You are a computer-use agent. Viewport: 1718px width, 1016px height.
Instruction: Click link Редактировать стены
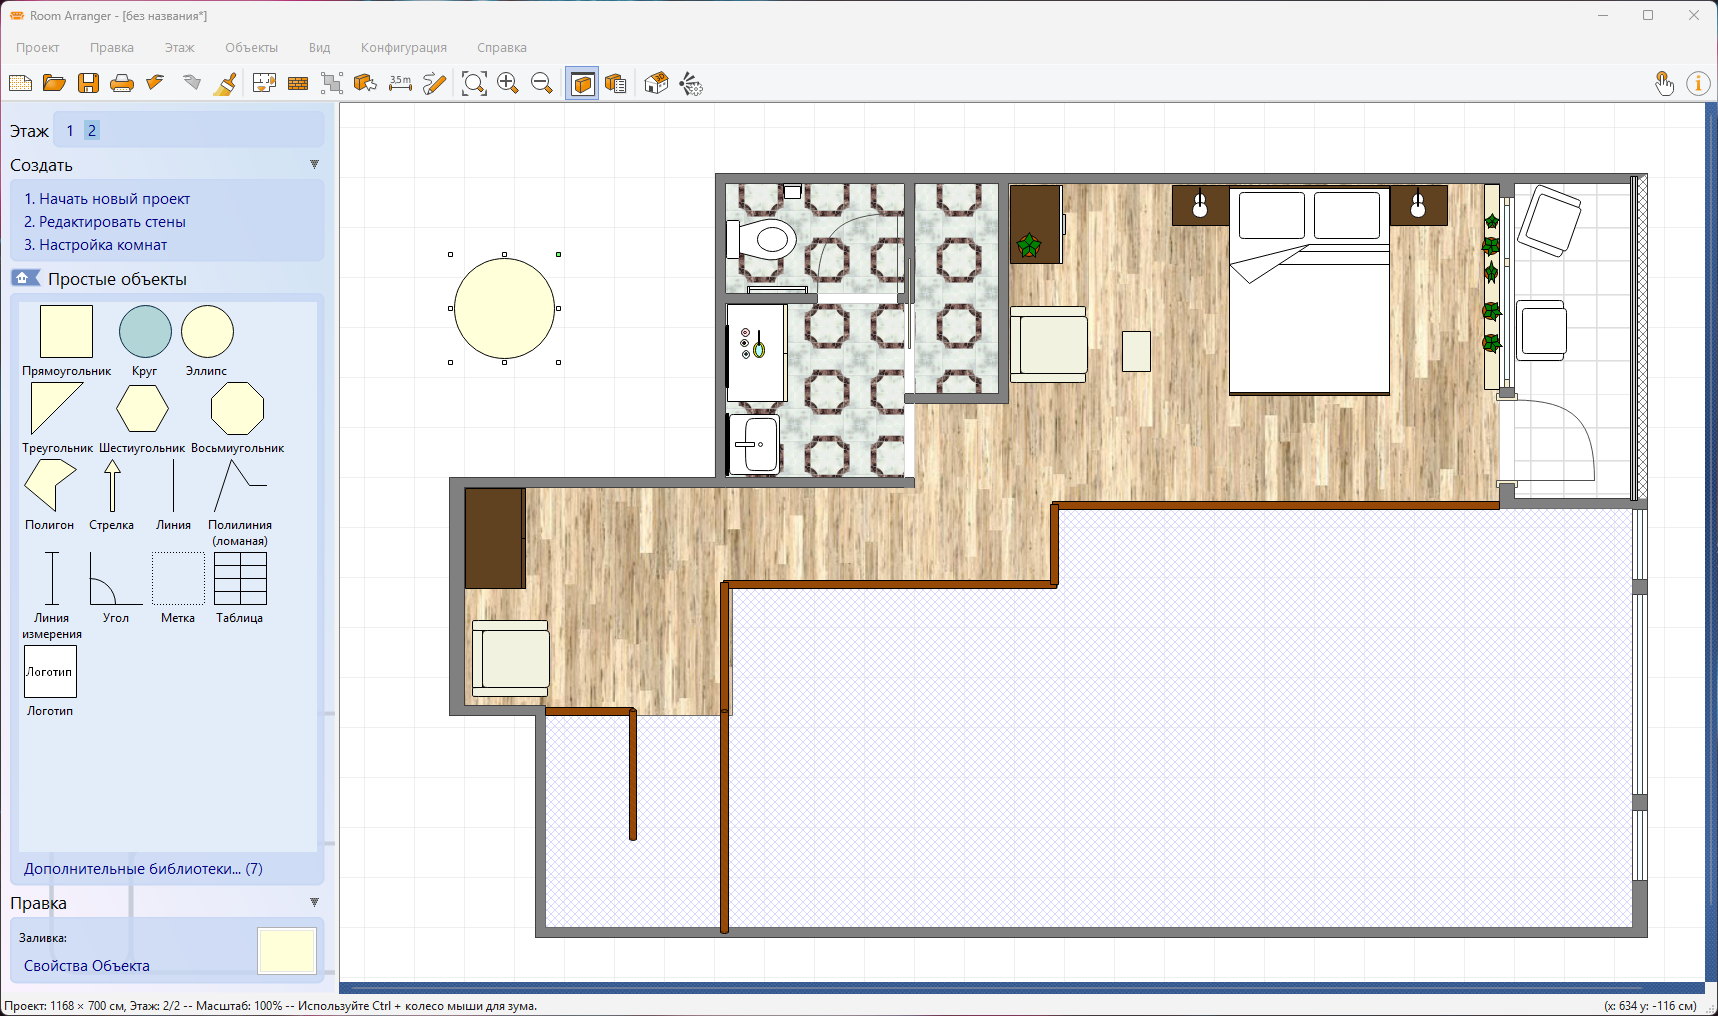pyautogui.click(x=105, y=222)
